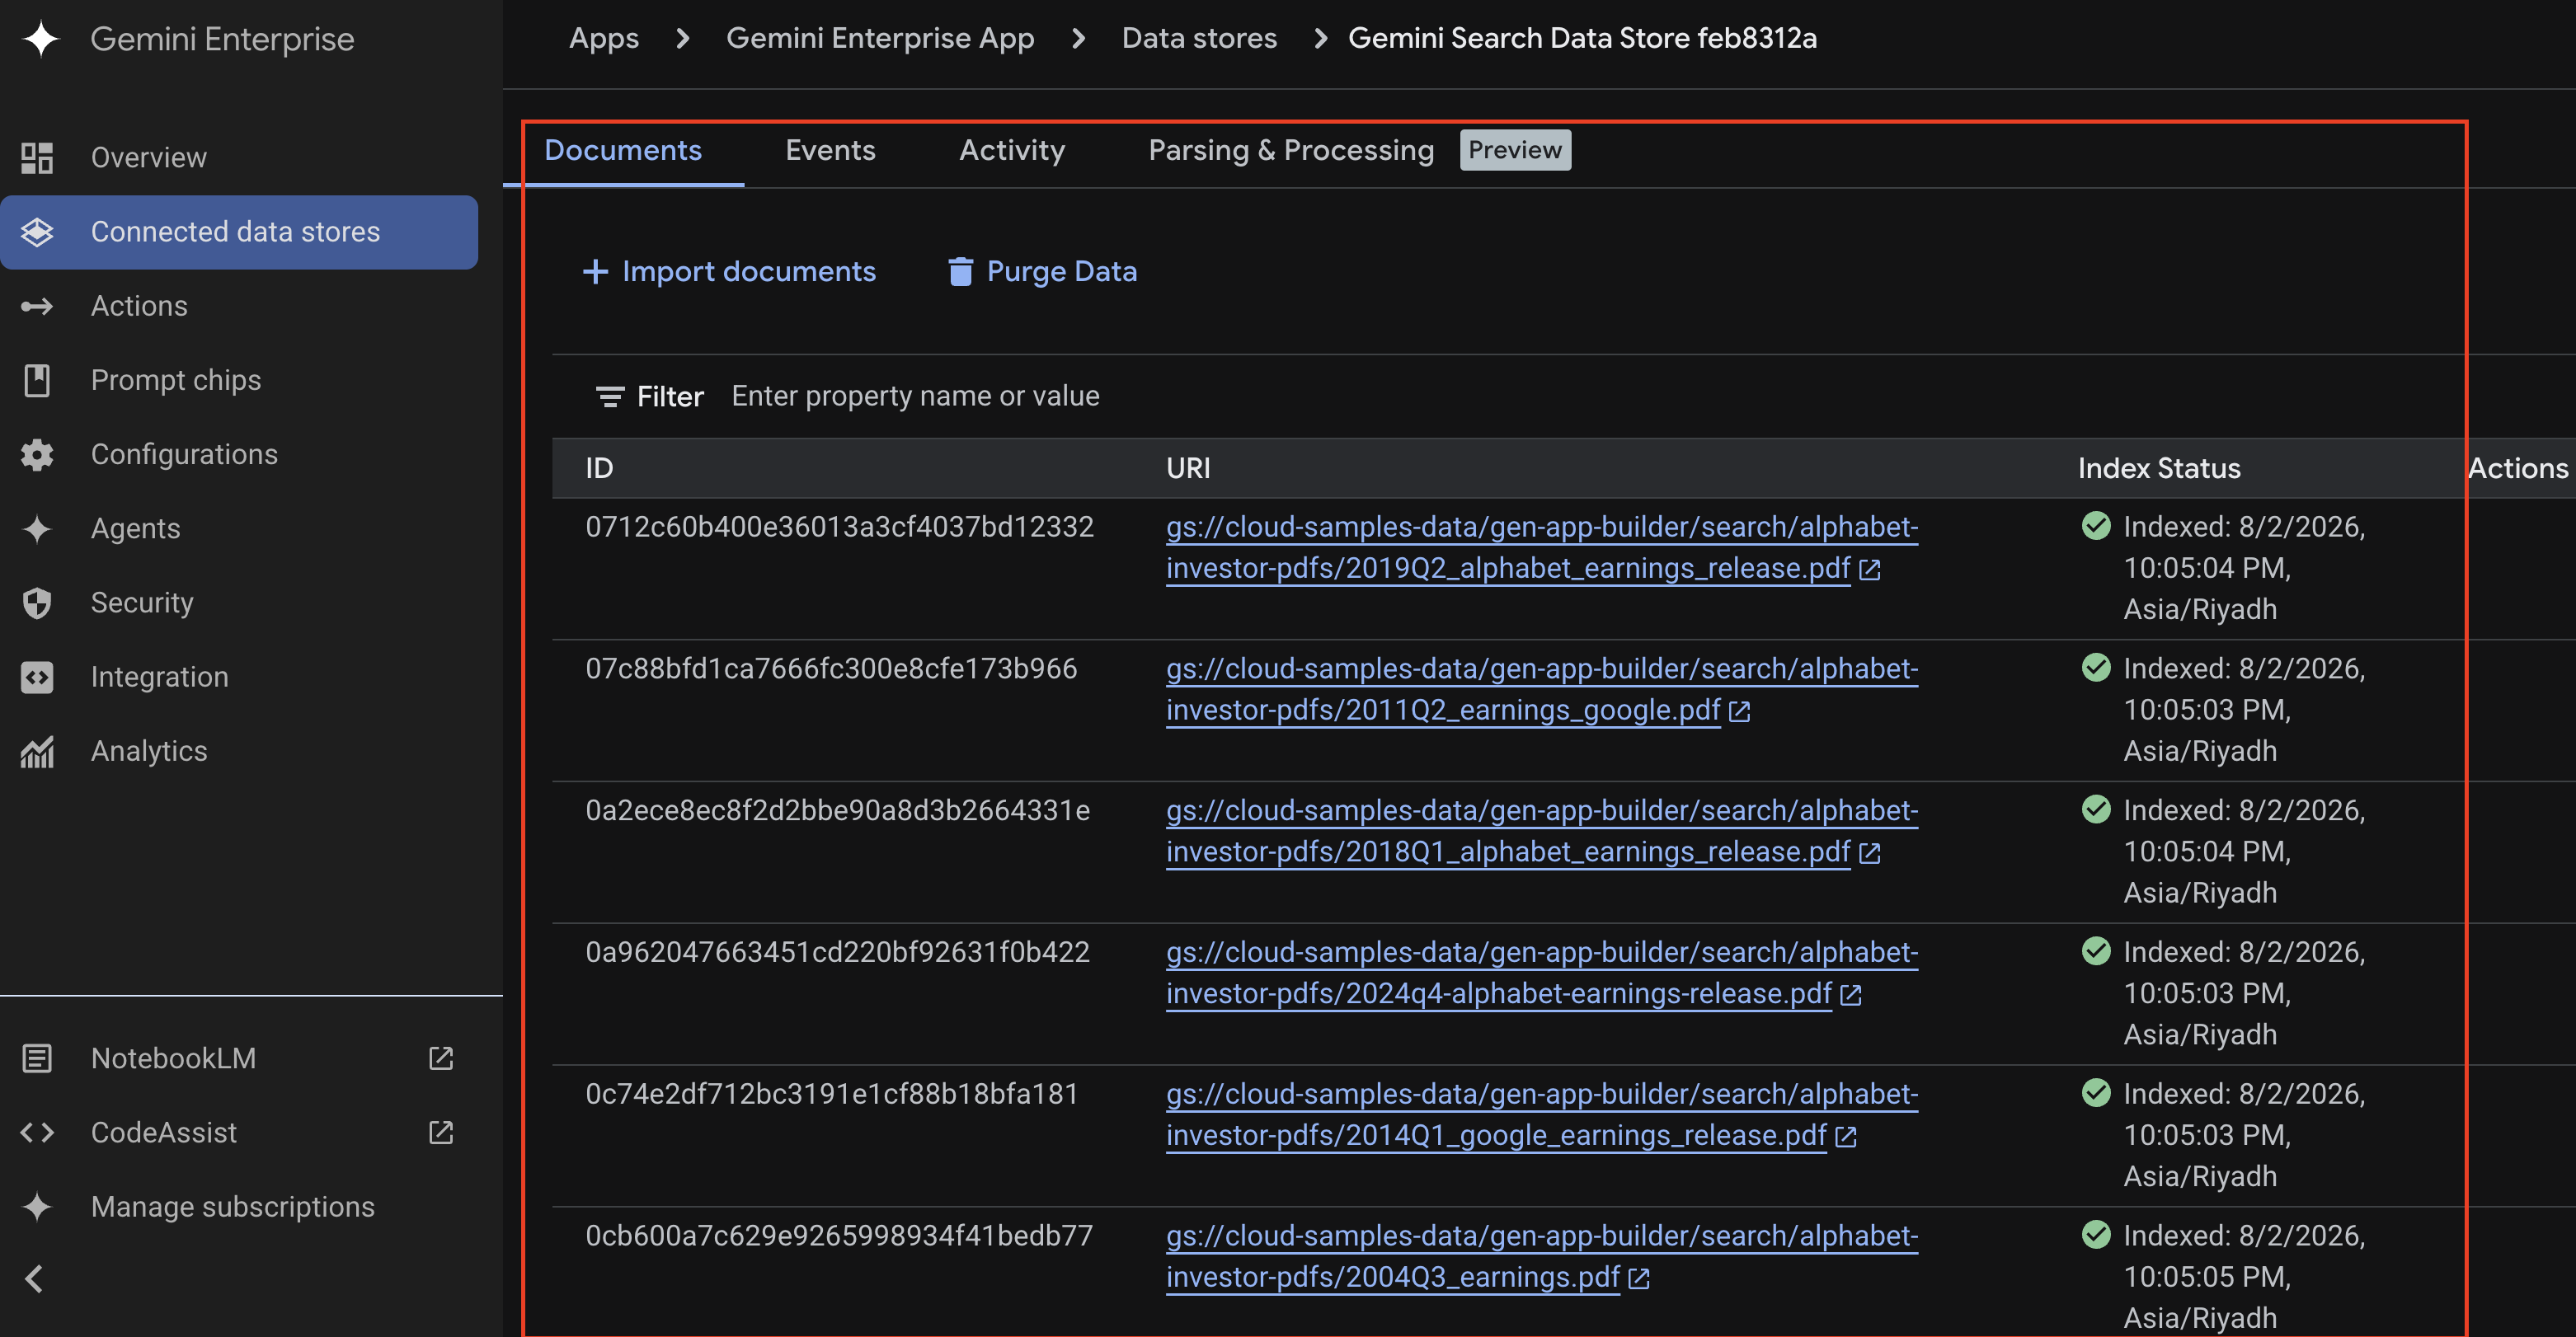Go to the Apps breadcrumb
The width and height of the screenshot is (2576, 1337).
pos(604,38)
